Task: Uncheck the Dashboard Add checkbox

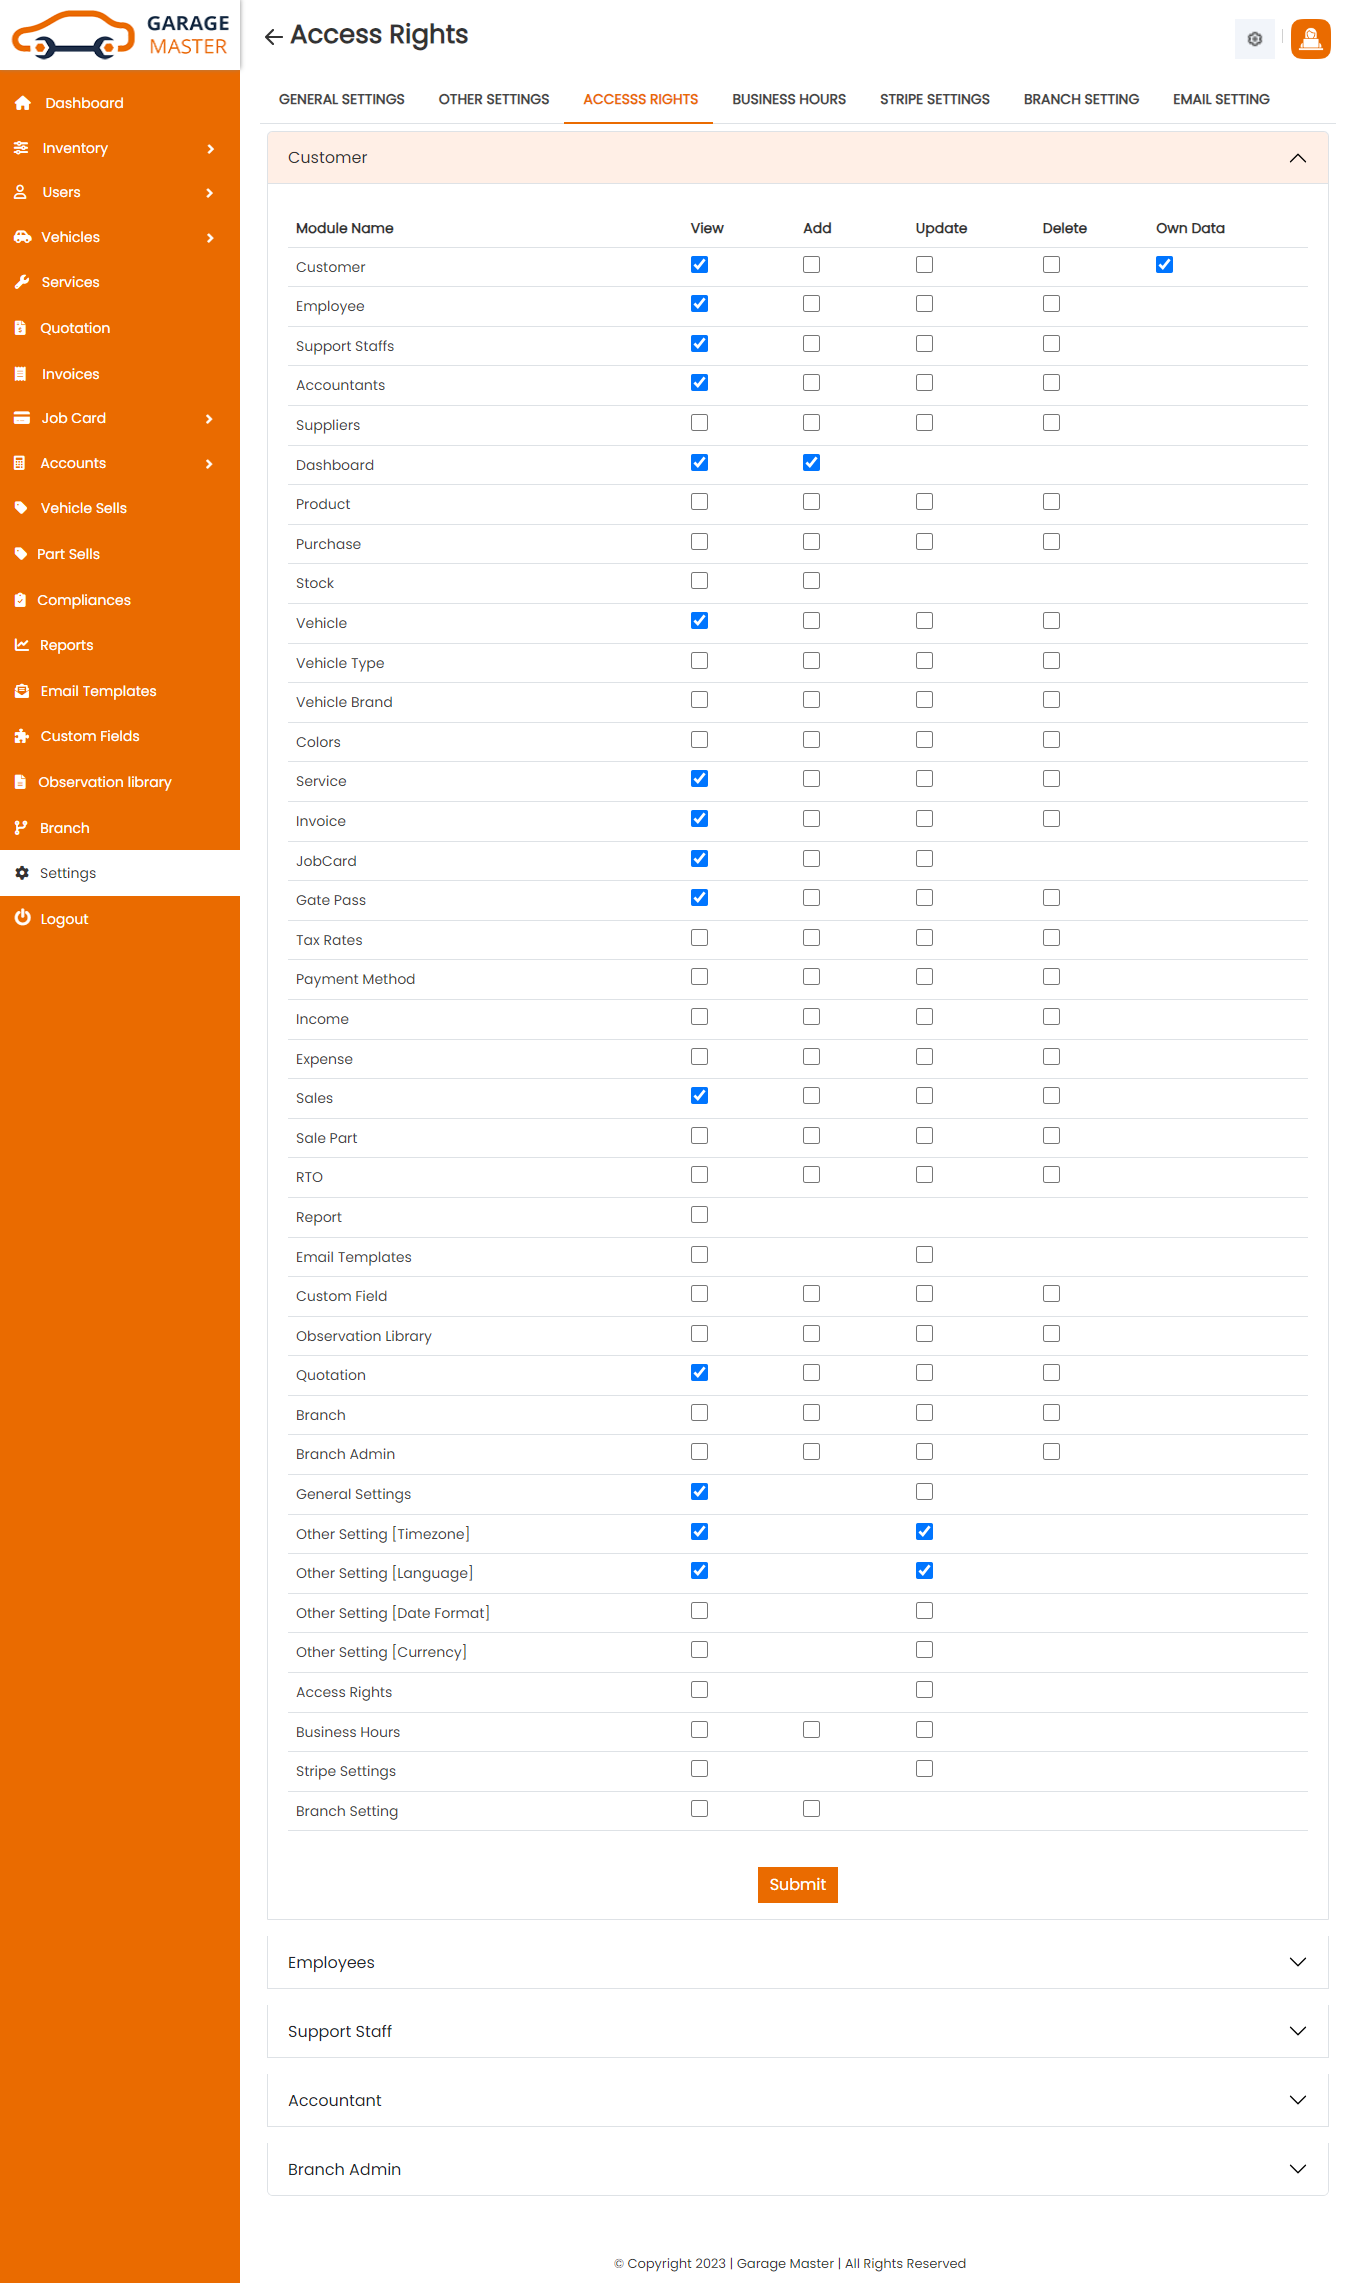Action: click(x=811, y=463)
